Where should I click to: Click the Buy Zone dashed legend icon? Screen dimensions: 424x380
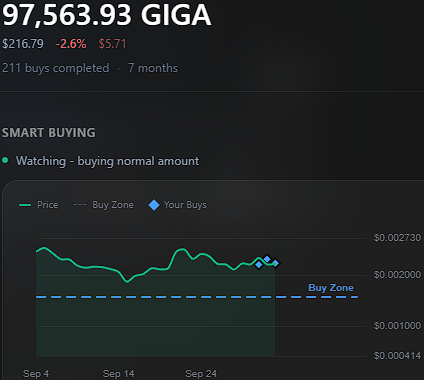click(x=80, y=205)
